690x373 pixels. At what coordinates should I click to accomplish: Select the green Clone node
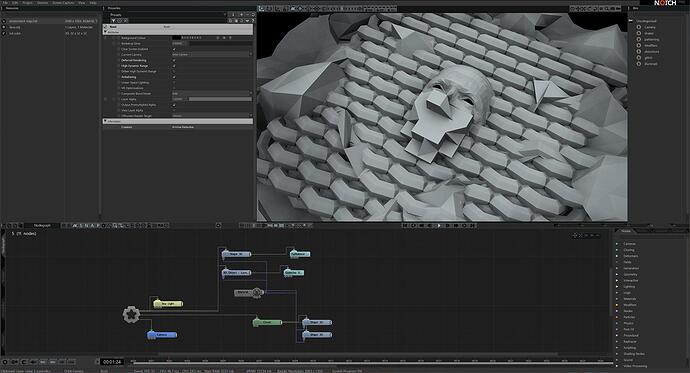click(x=267, y=322)
